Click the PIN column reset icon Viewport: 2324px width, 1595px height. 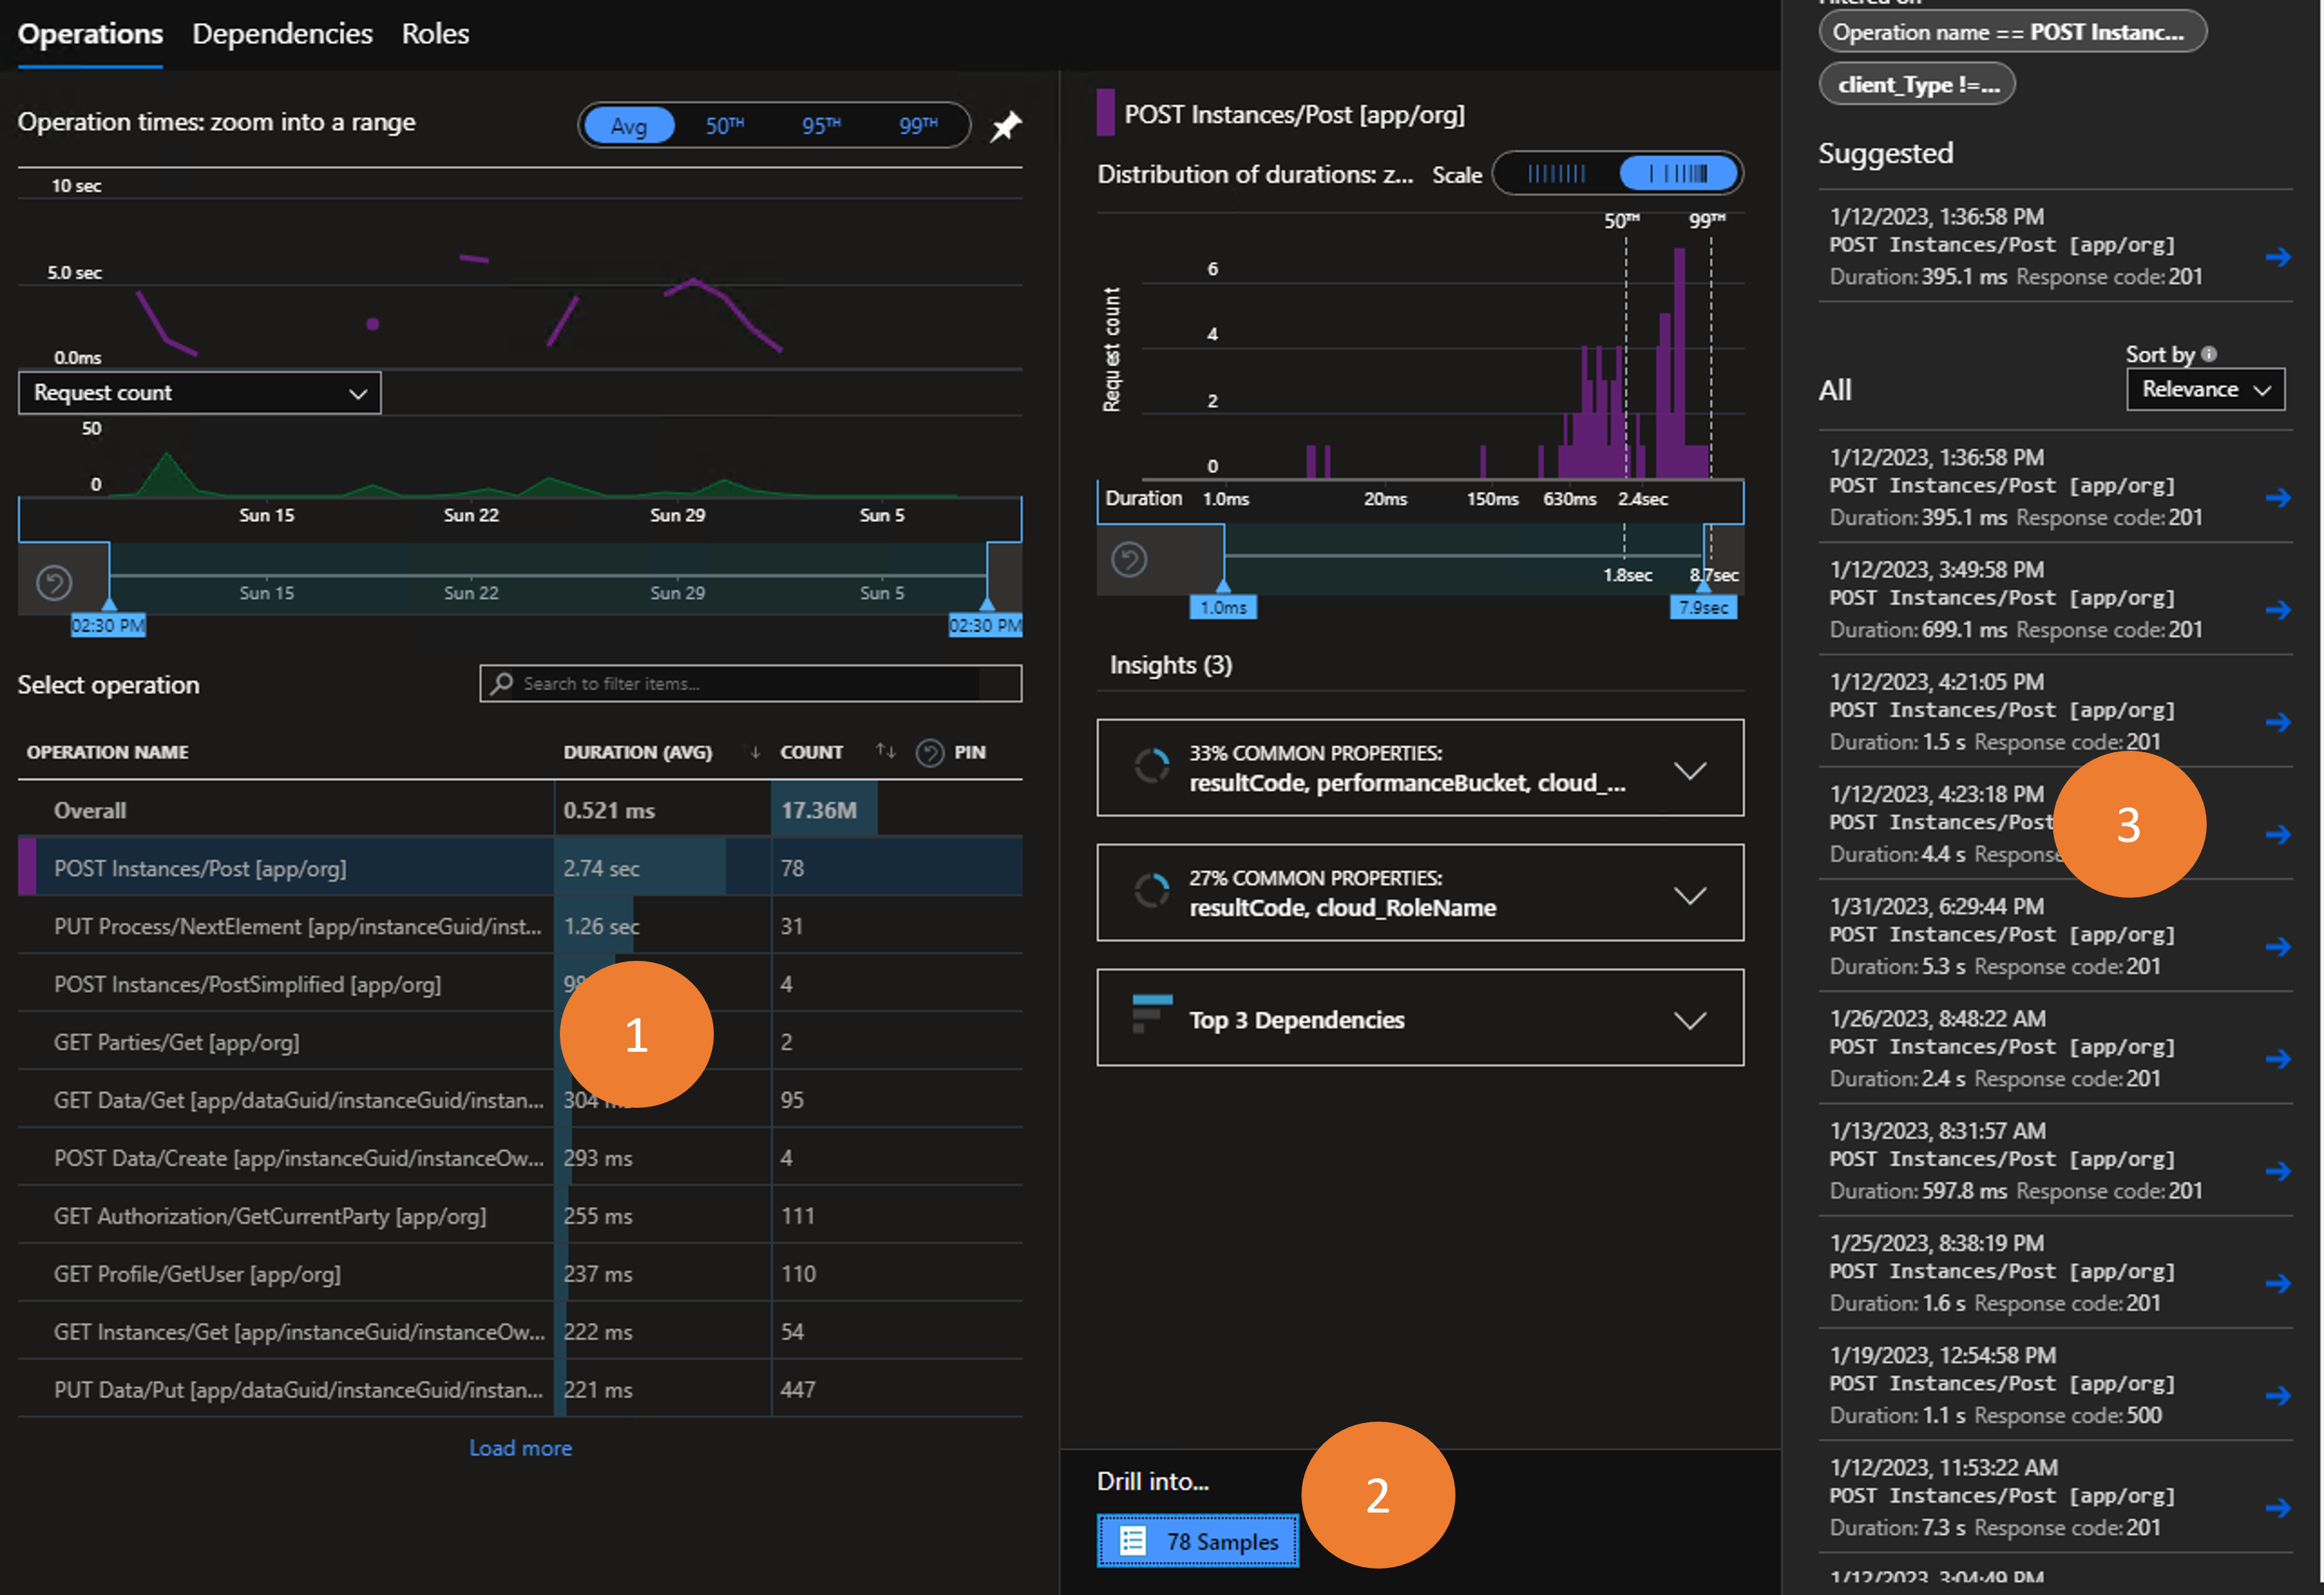click(x=929, y=753)
